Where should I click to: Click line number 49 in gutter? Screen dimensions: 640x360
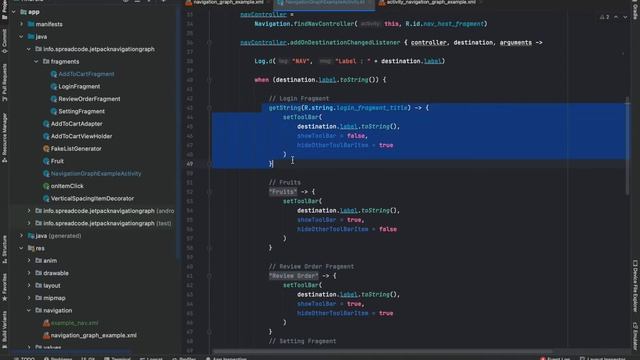click(x=190, y=164)
